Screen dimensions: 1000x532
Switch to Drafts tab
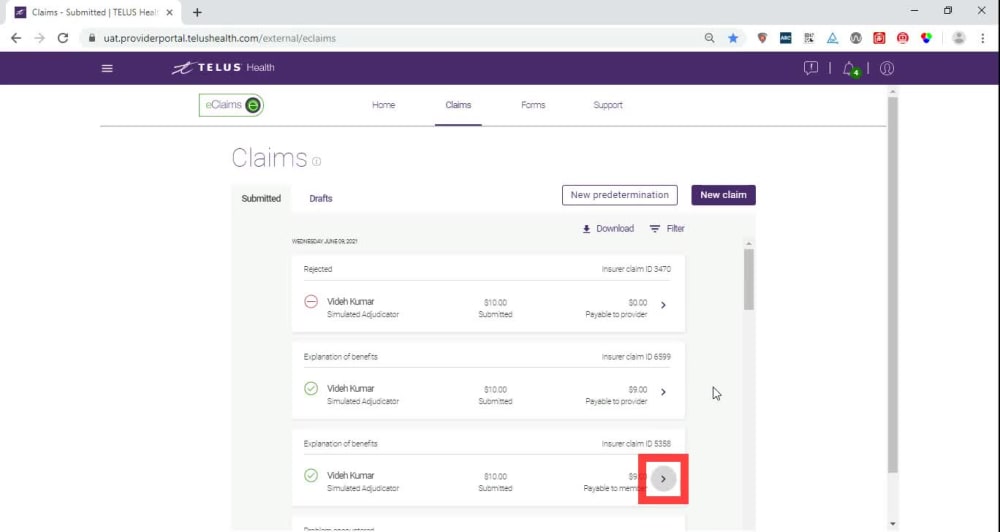coord(321,198)
